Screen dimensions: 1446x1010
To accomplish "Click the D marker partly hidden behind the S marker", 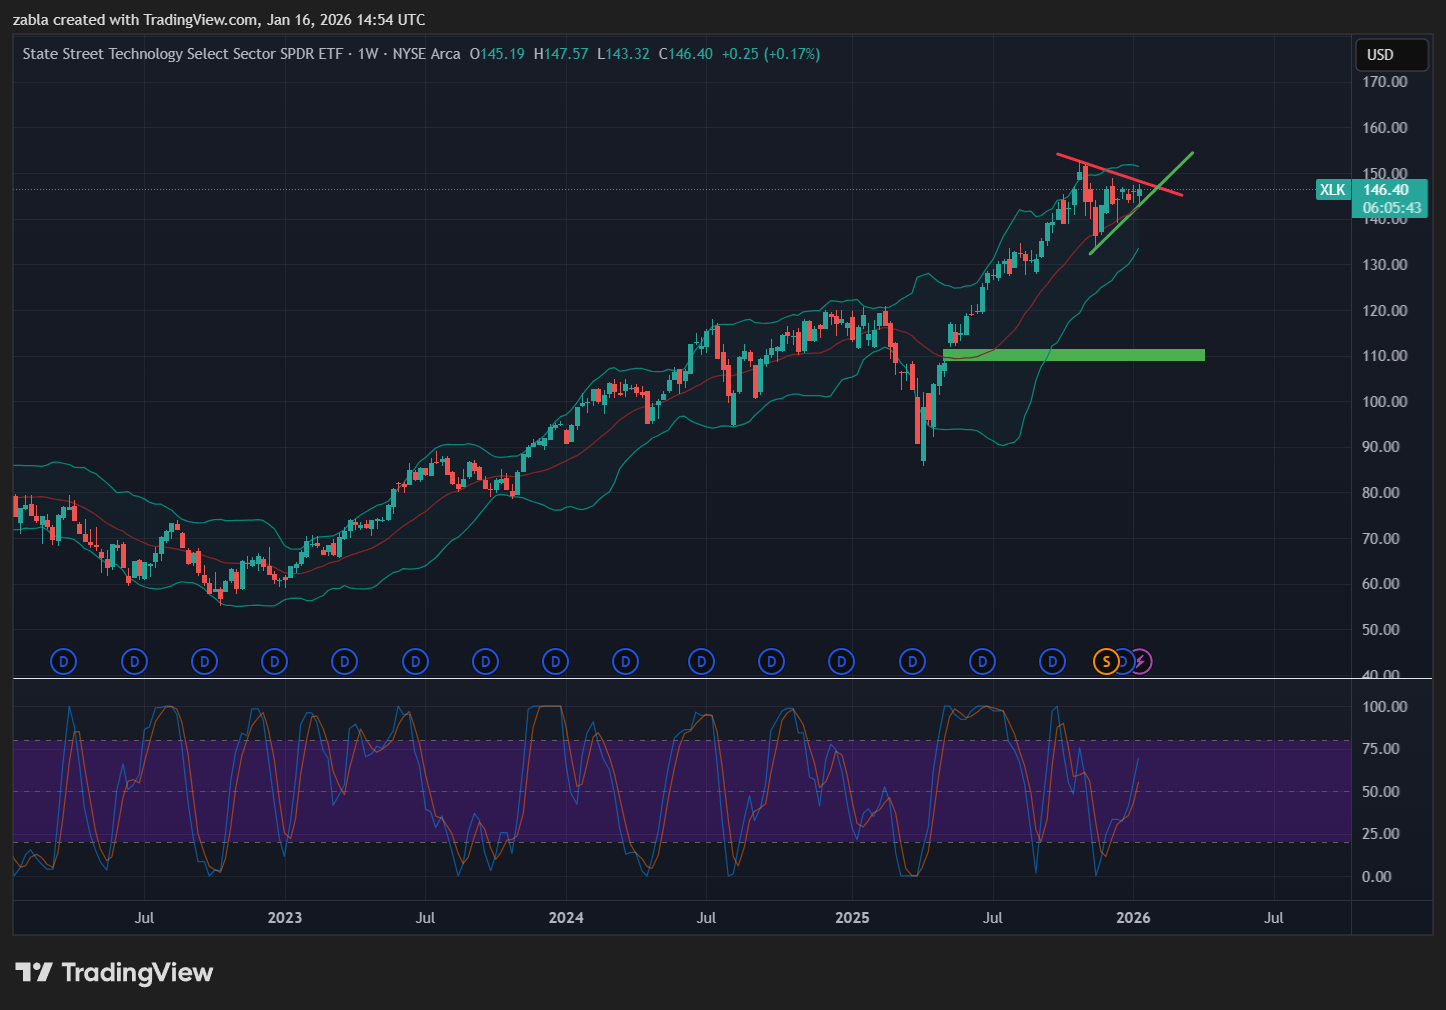I will click(1124, 661).
